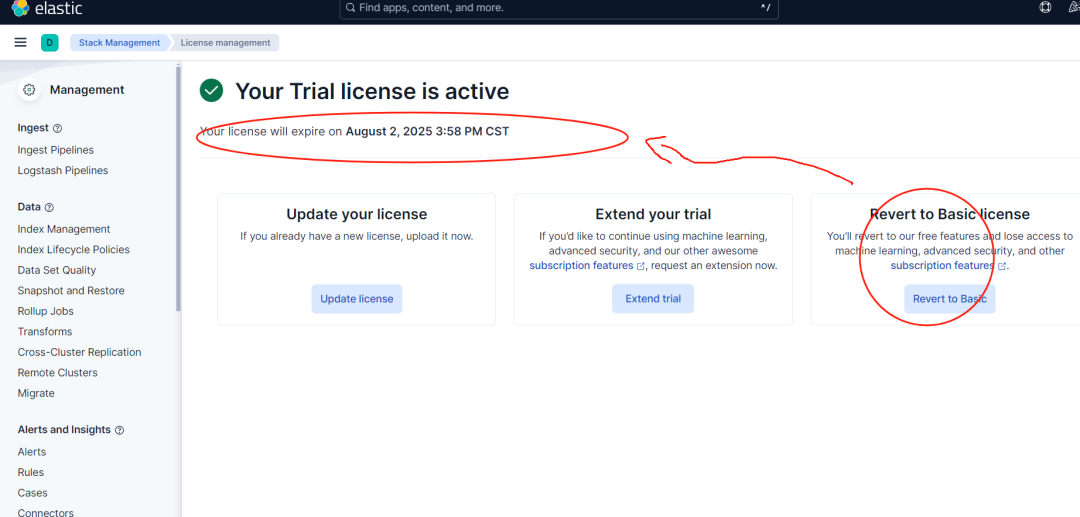Click the sidebar vertical scrollbar
Screen dimensions: 1080x517
pos(178,189)
